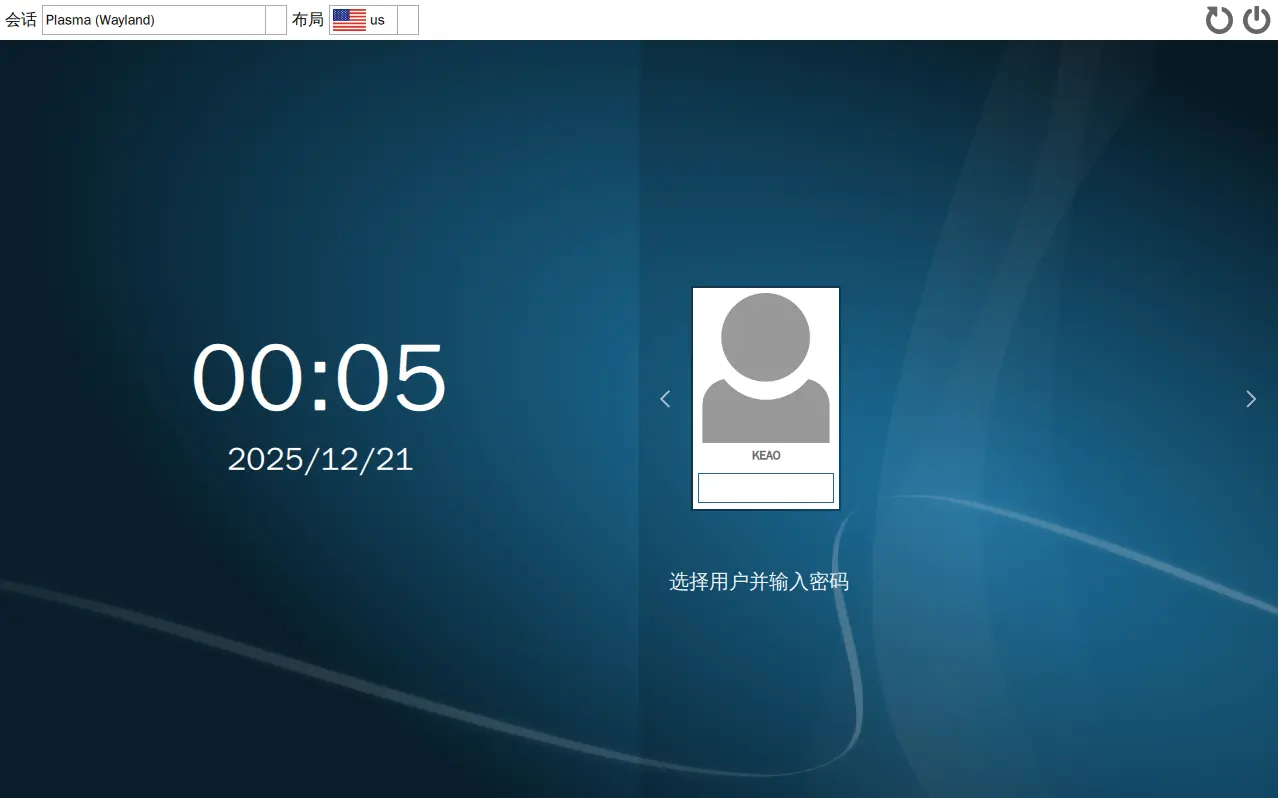Image resolution: width=1278 pixels, height=798 pixels.
Task: Click the next-user navigation chevron
Action: [1250, 398]
